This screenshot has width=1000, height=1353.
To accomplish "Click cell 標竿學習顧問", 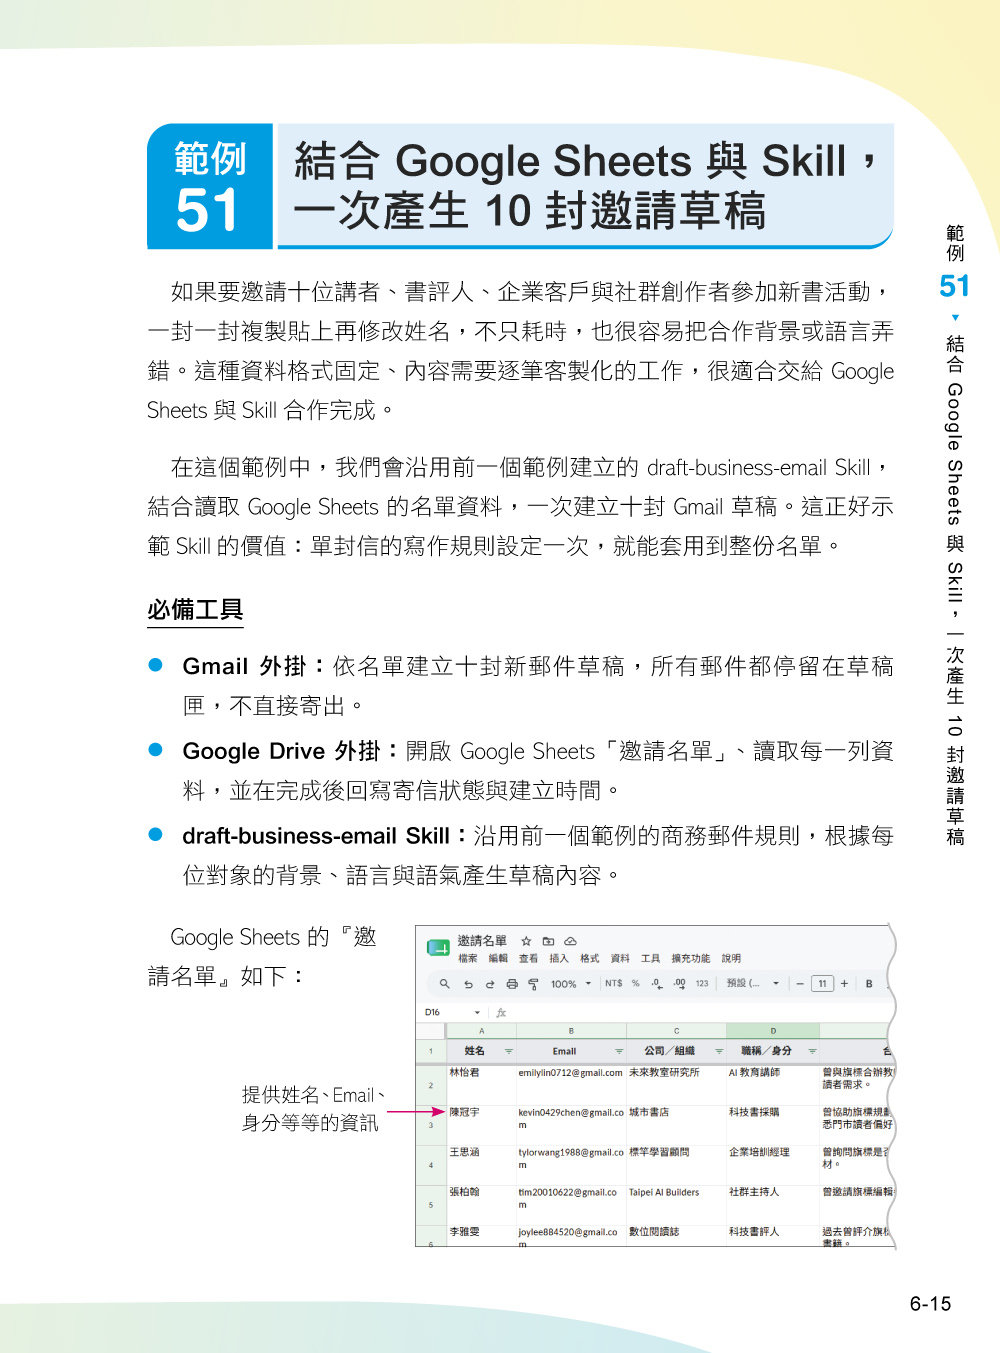I will (676, 1165).
